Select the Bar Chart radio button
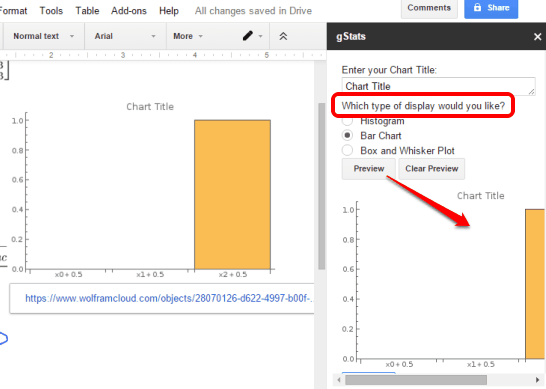Viewport: 546px width, 389px height. (347, 135)
